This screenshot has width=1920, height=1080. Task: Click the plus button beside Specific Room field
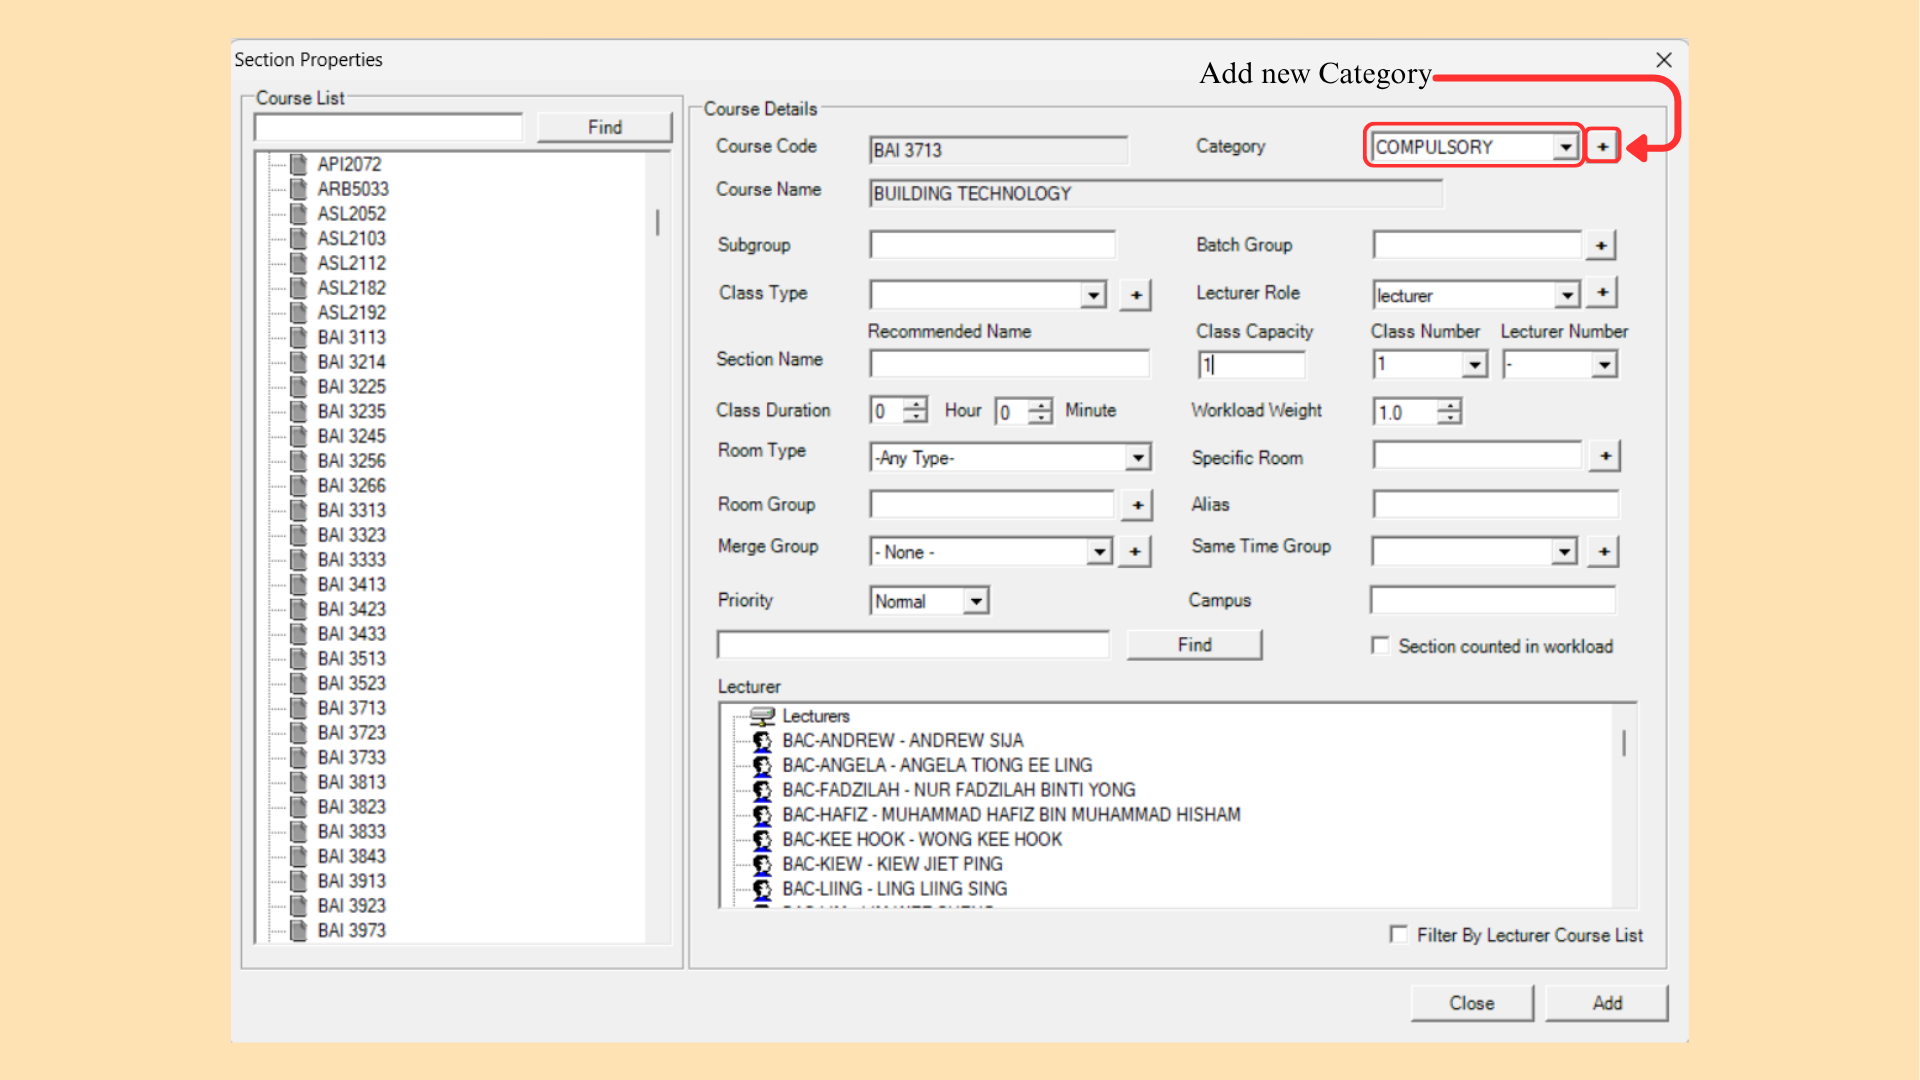(1605, 456)
